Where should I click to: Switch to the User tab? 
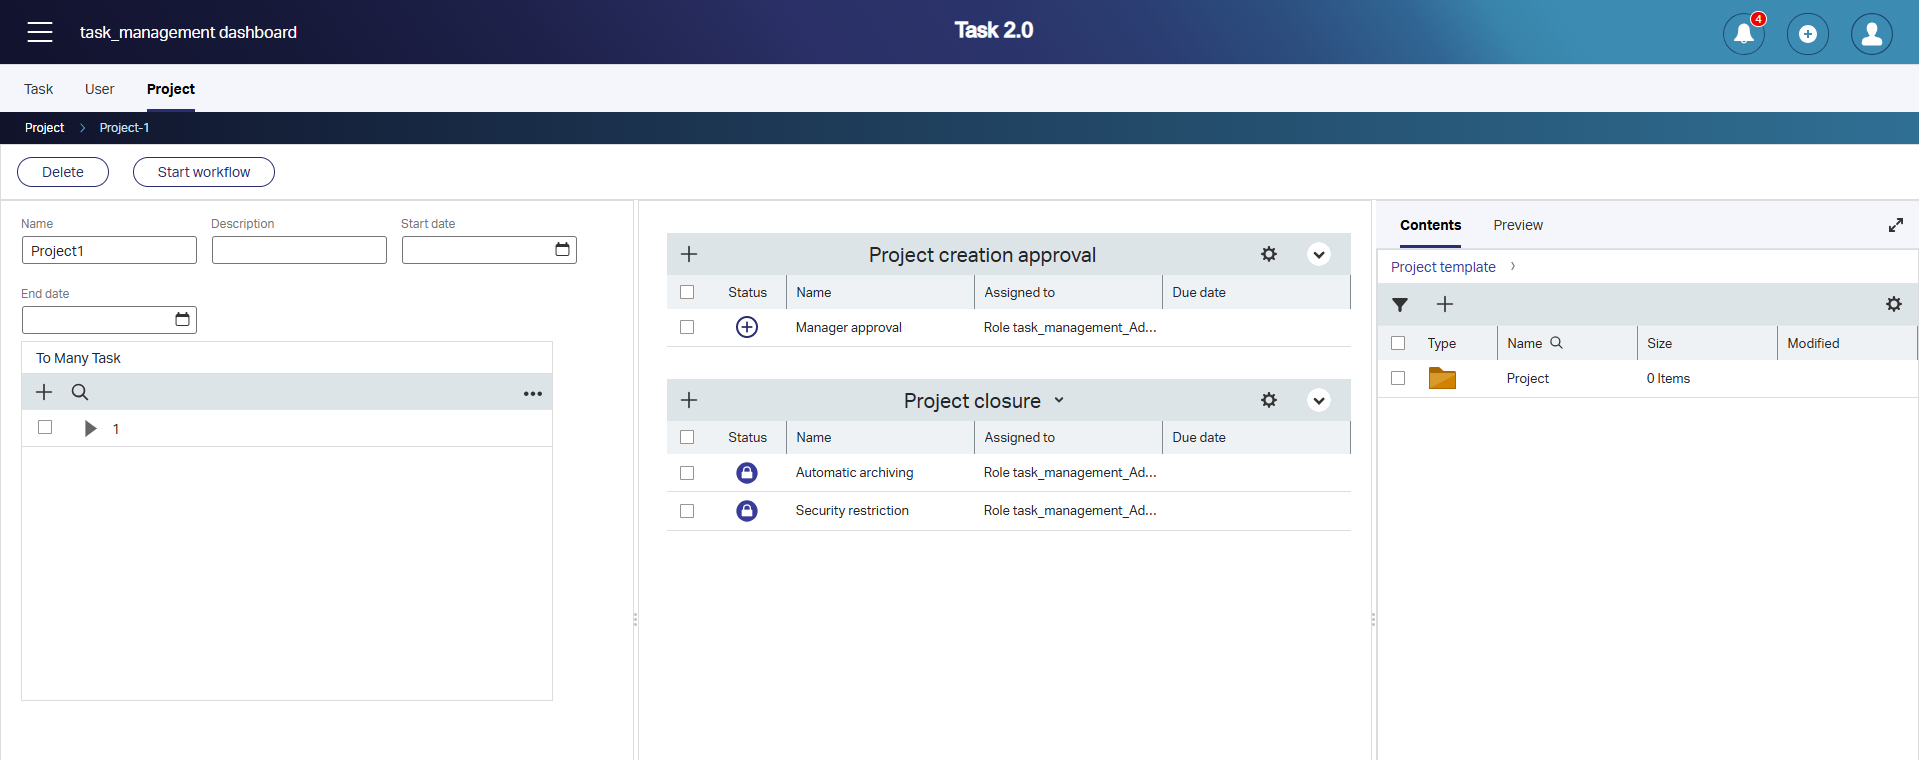tap(99, 89)
